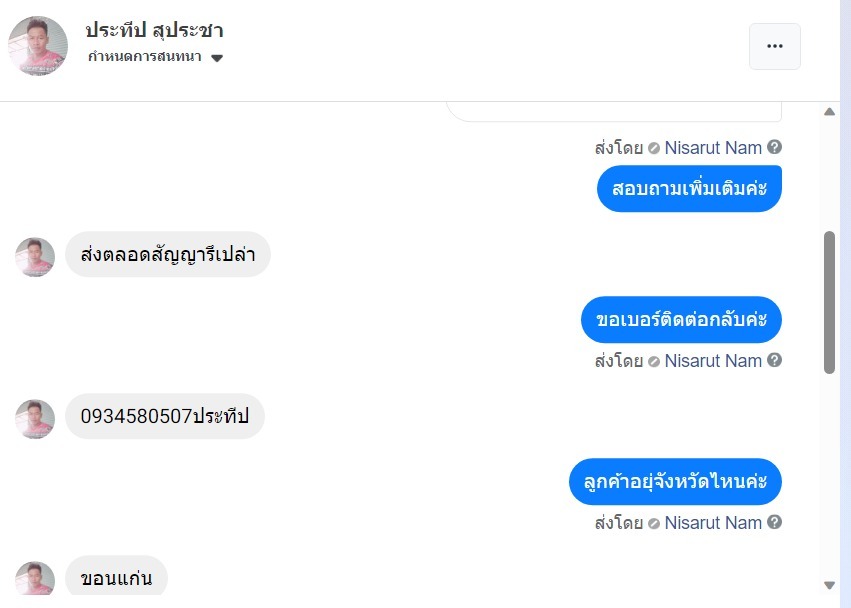
Task: Click the sender avatar beside 0934580507ประทีป
Action: (x=35, y=419)
